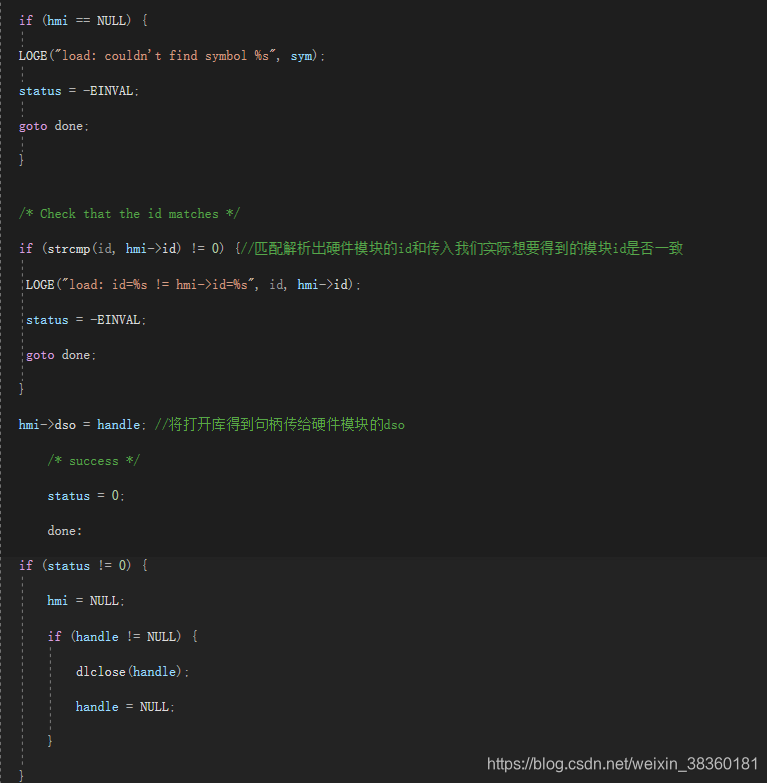Click the line 'if (handle != NULL) {'
The width and height of the screenshot is (767, 783).
pyautogui.click(x=123, y=636)
